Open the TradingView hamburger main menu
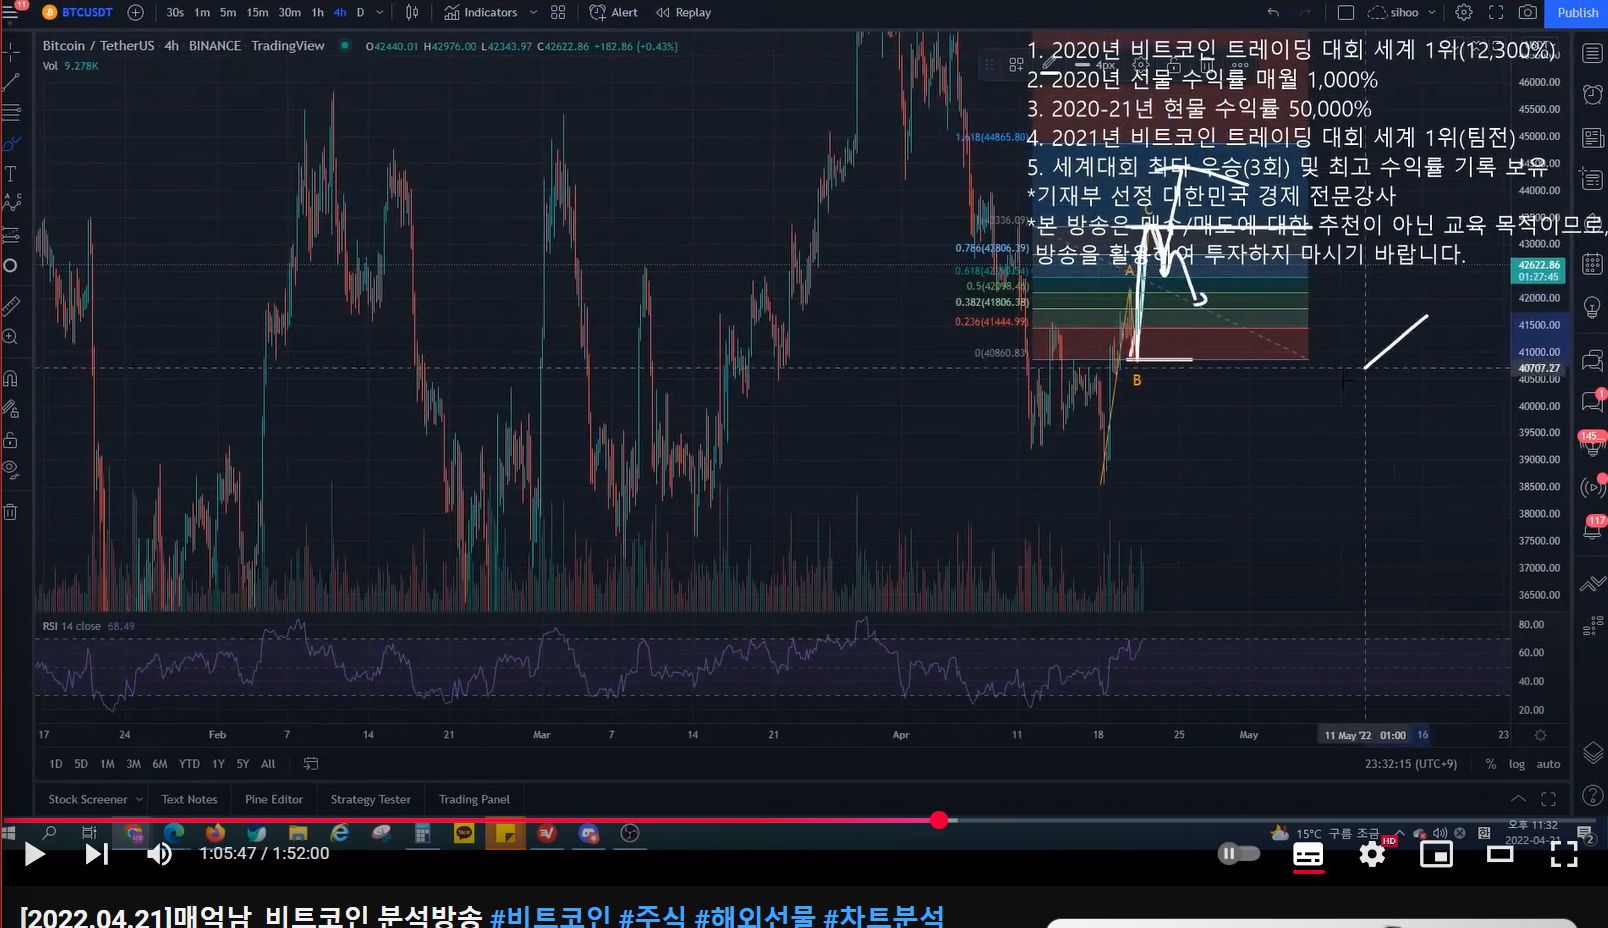Screen dimensions: 1608x928 coord(11,13)
